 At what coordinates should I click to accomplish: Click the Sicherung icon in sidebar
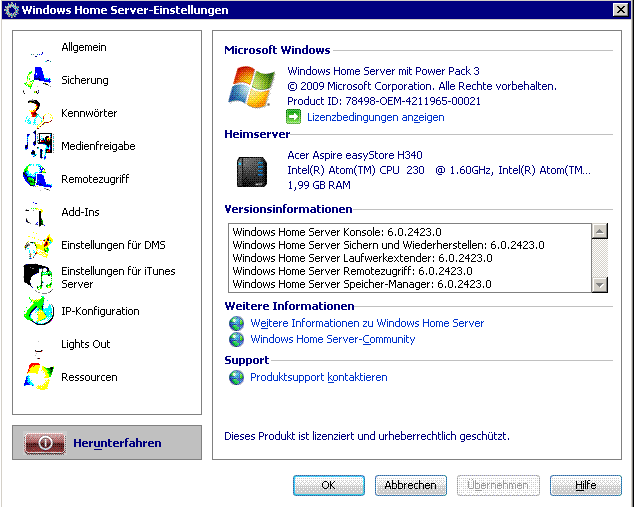37,80
